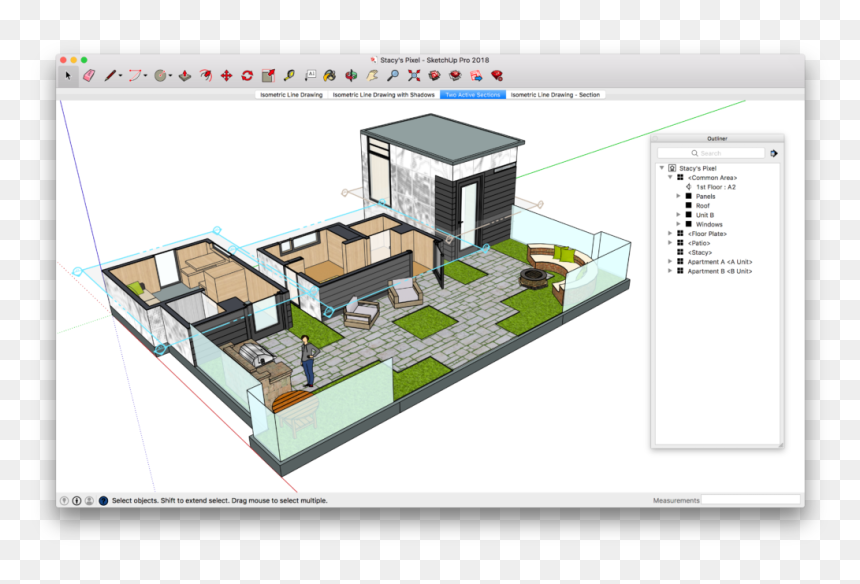
Task: Select the four-arrow Move tool
Action: click(x=227, y=76)
